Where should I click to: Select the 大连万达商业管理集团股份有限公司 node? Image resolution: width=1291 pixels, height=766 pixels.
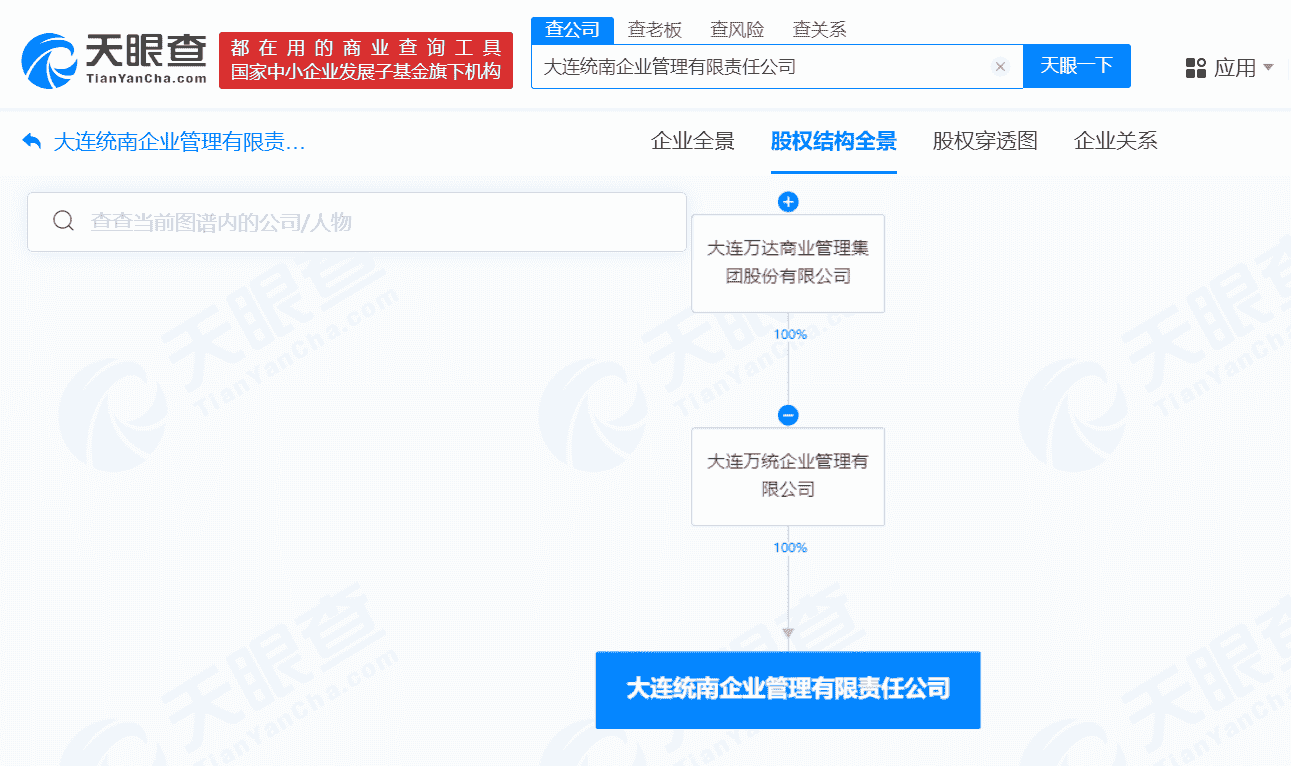pos(788,263)
